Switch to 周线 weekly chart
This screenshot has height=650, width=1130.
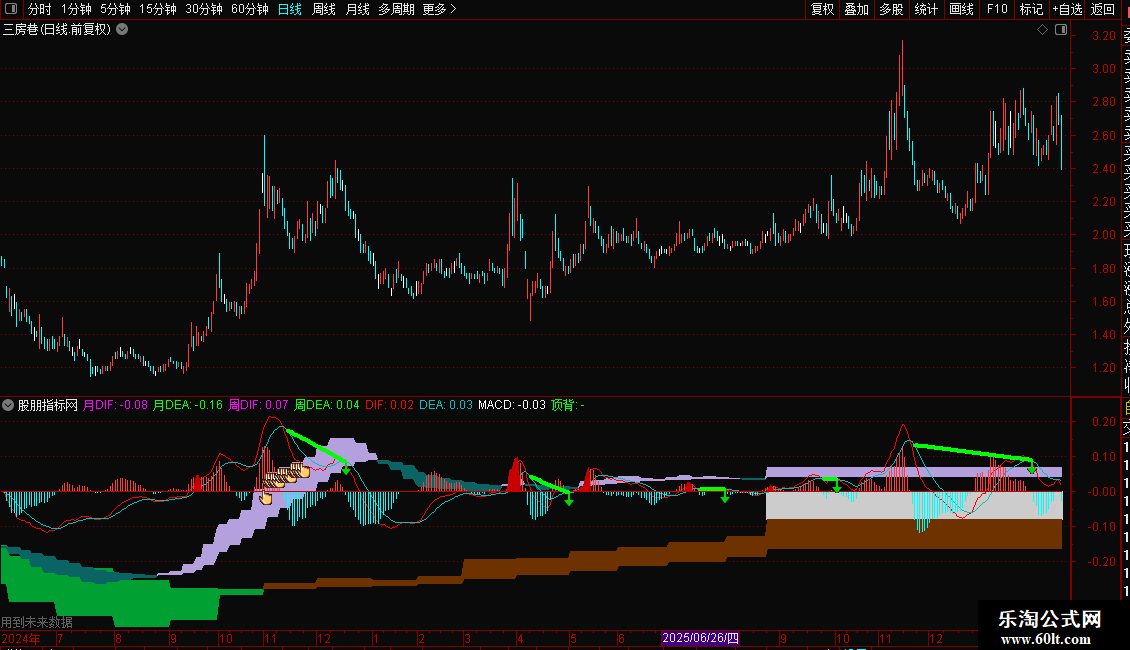coord(324,9)
